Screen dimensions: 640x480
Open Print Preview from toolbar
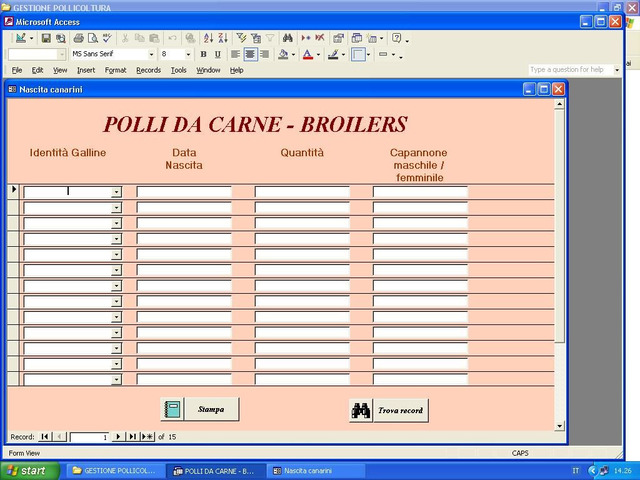pyautogui.click(x=93, y=38)
